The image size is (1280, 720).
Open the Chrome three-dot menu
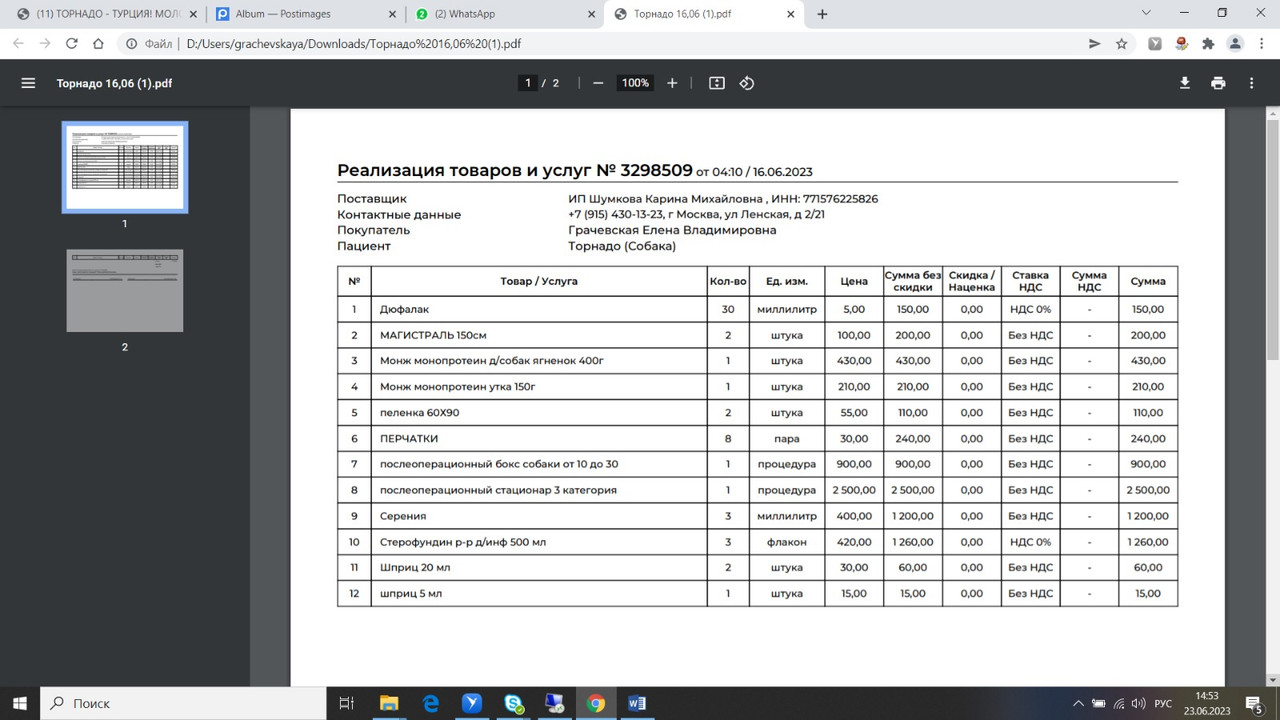[x=1261, y=44]
